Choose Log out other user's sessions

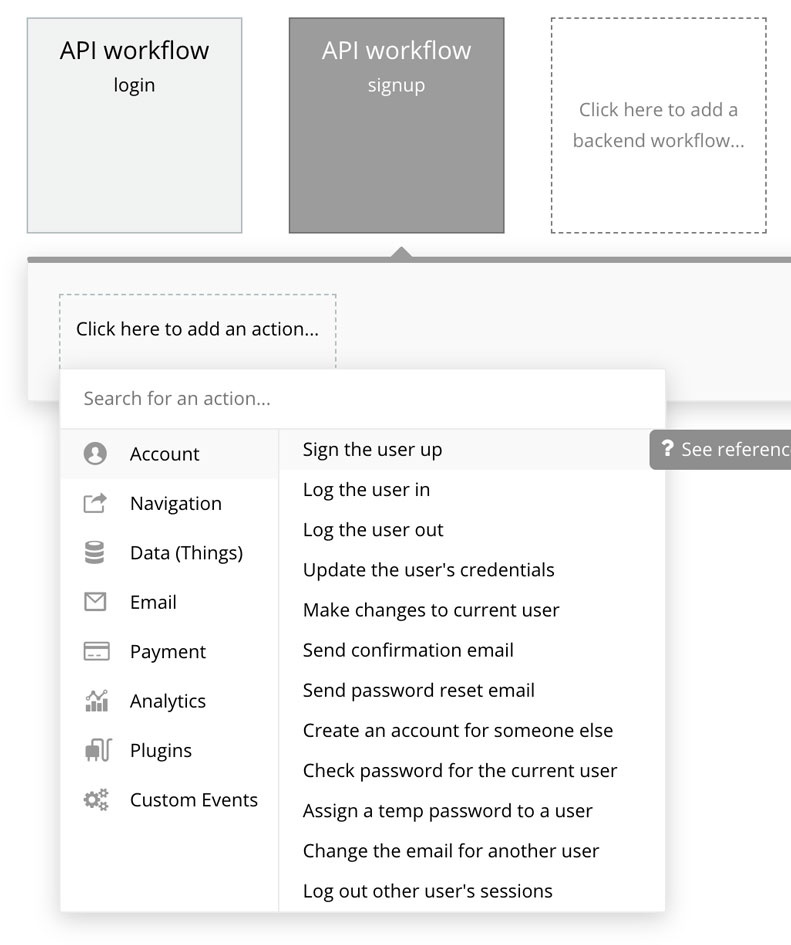pyautogui.click(x=427, y=891)
